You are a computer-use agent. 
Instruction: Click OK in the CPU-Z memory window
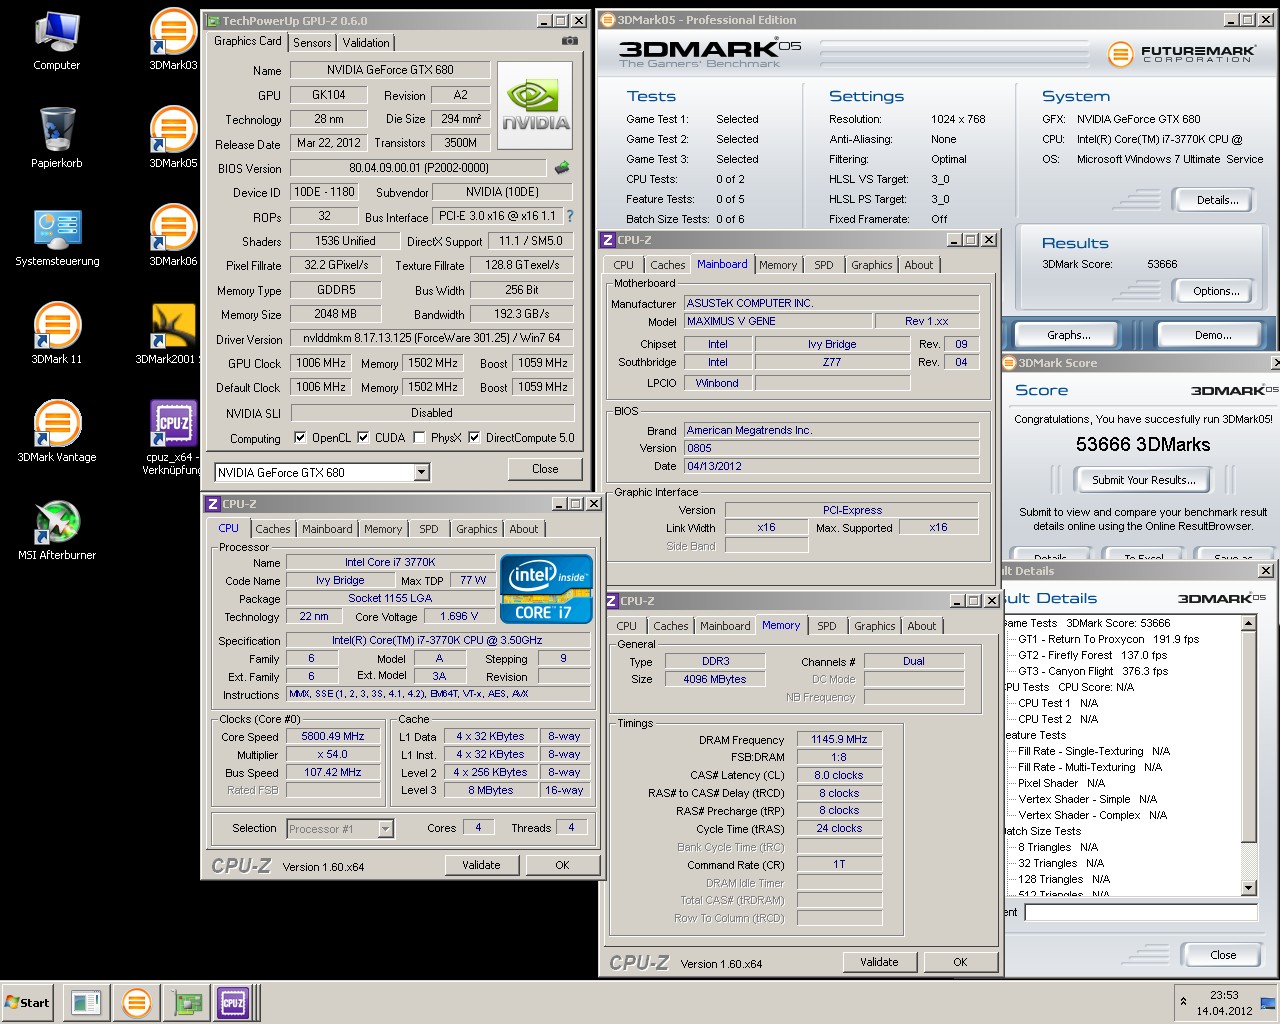point(960,962)
